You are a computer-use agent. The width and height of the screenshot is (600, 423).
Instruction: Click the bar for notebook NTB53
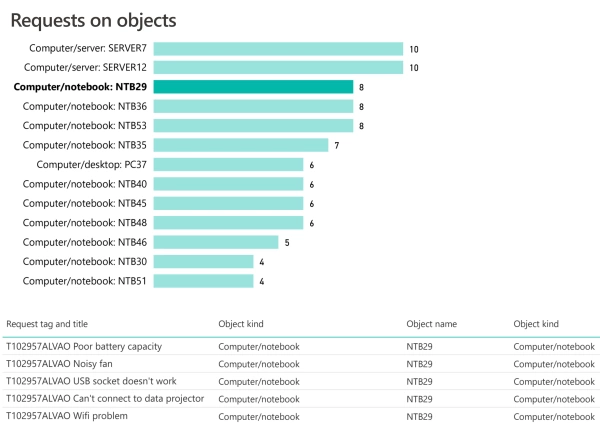pyautogui.click(x=253, y=125)
